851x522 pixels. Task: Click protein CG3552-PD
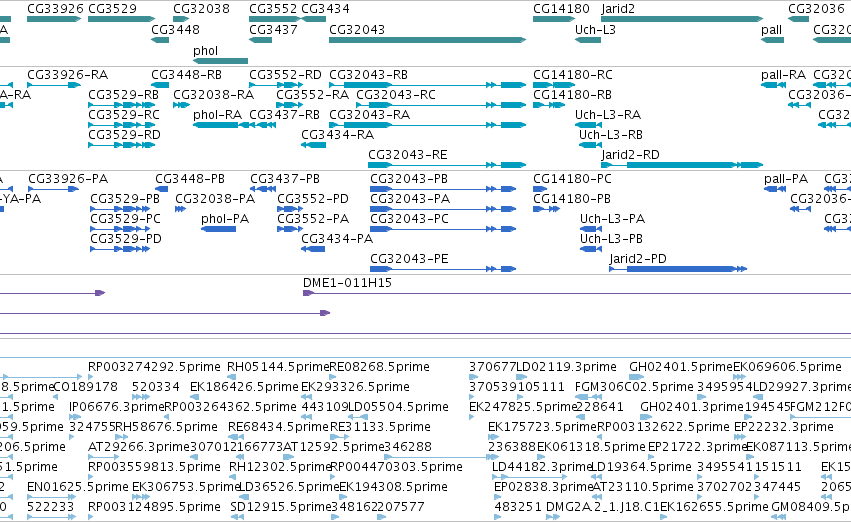[313, 199]
